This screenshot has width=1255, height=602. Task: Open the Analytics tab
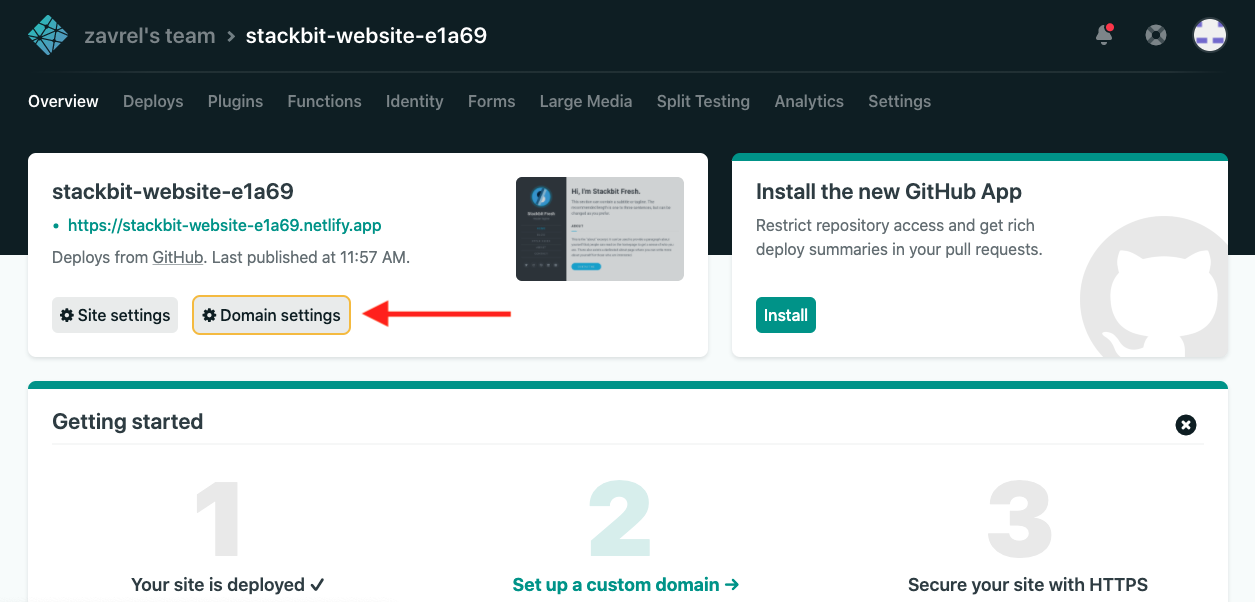809,101
